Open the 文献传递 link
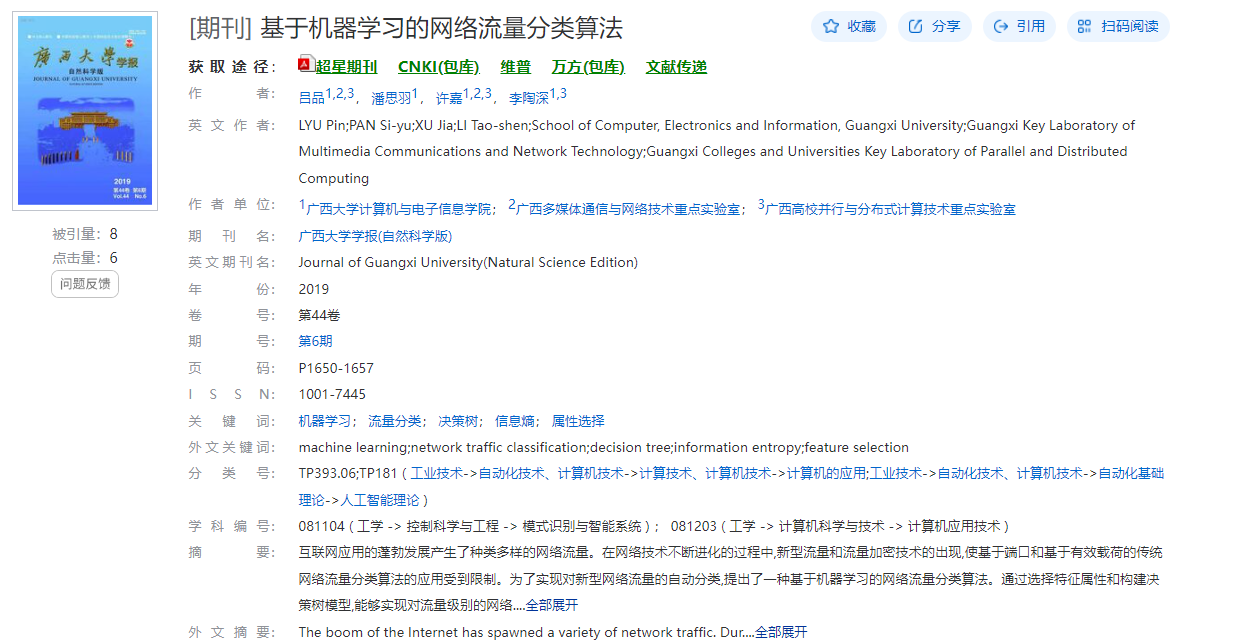 tap(676, 67)
